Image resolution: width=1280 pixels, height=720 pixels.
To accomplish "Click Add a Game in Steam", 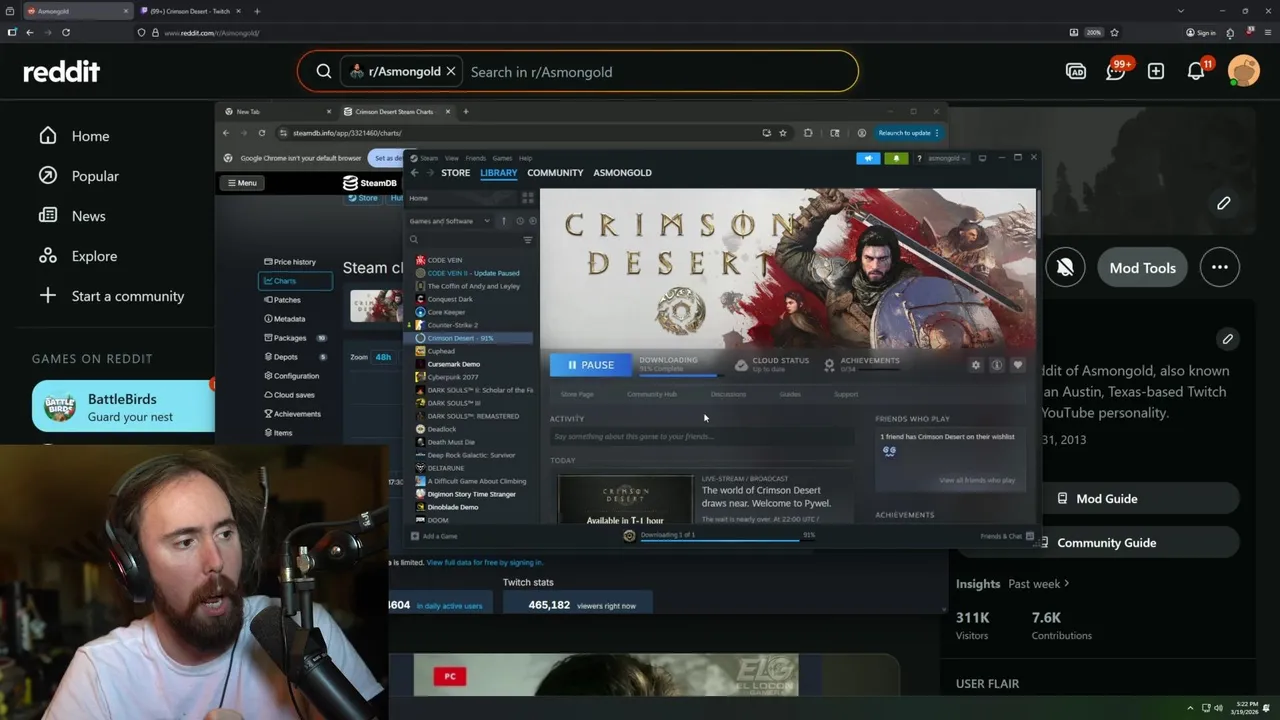I will pyautogui.click(x=434, y=536).
